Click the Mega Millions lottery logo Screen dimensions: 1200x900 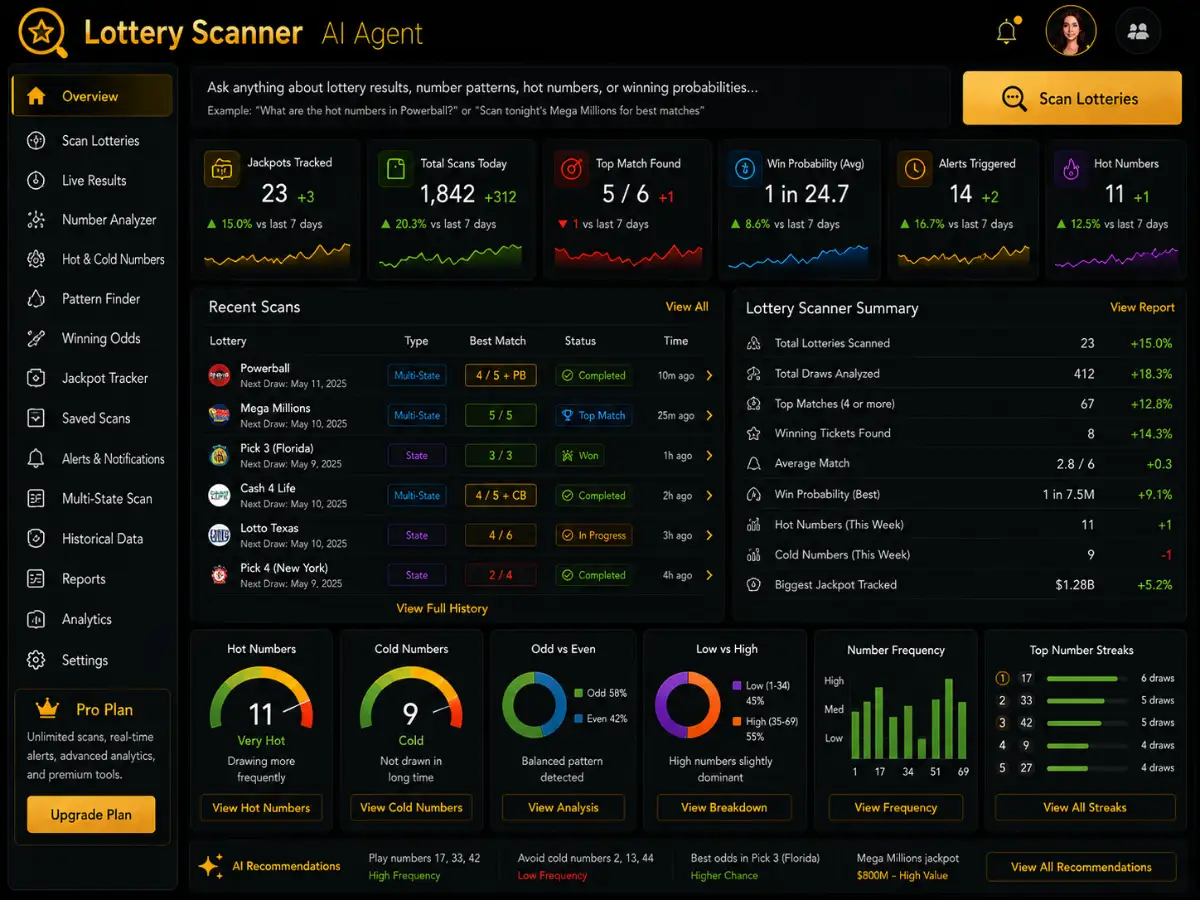point(219,415)
